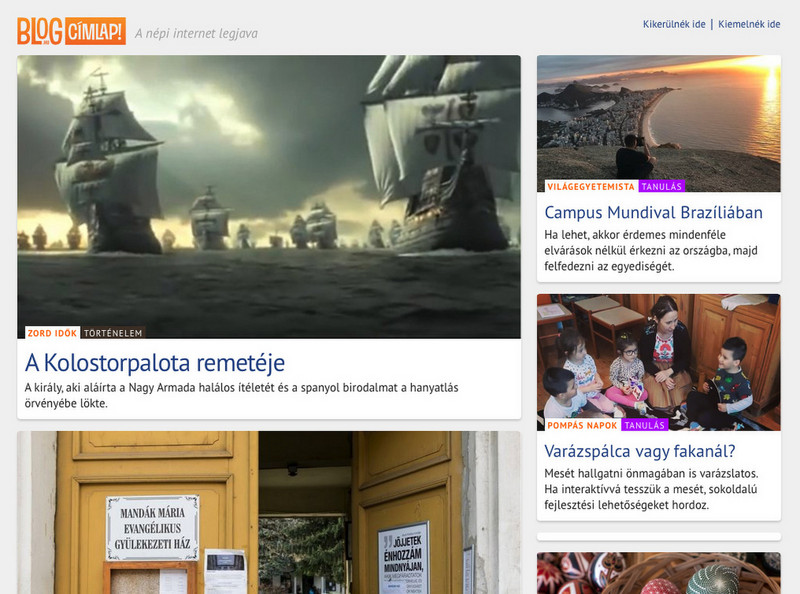Viewport: 800px width, 594px height.
Task: Select the 'VILÁGEGYETEMISTA' blog tag
Action: pyautogui.click(x=591, y=186)
